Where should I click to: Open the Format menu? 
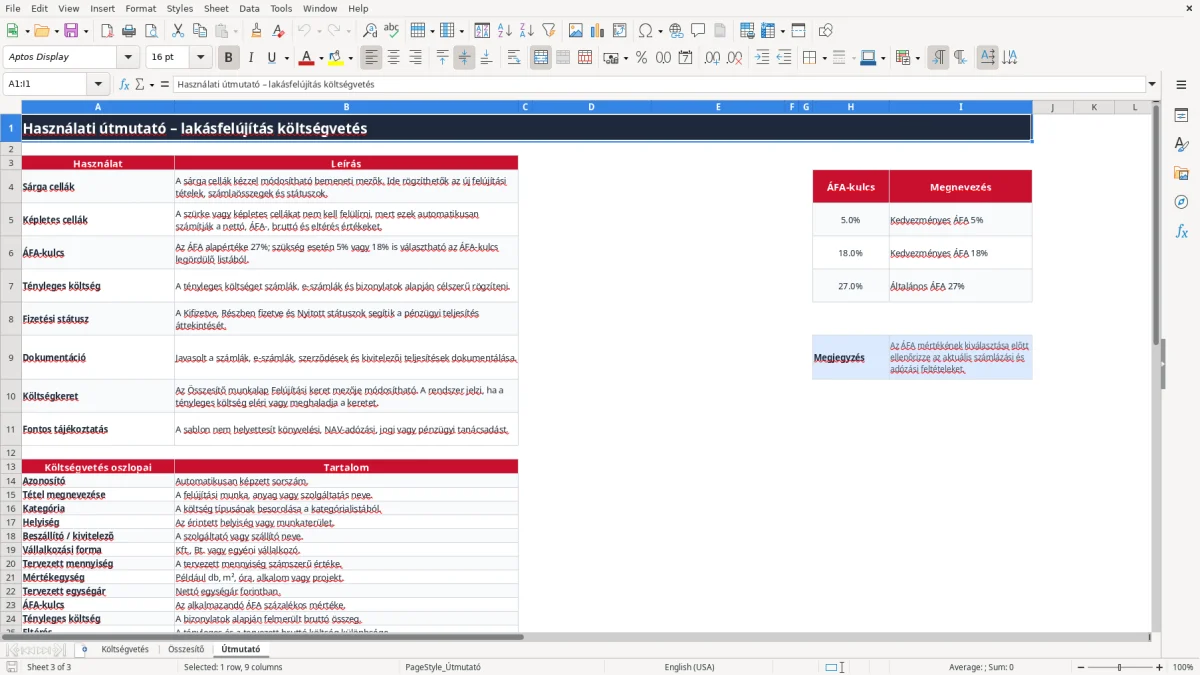(140, 8)
